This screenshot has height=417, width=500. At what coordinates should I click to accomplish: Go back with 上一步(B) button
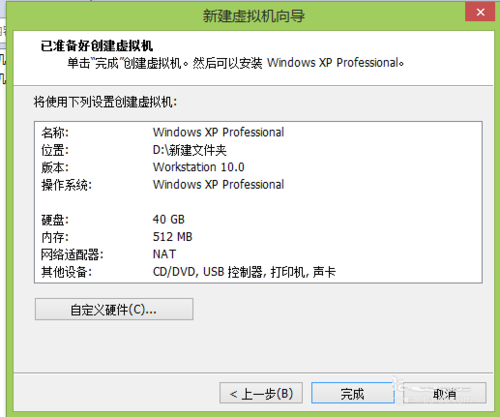point(261,393)
